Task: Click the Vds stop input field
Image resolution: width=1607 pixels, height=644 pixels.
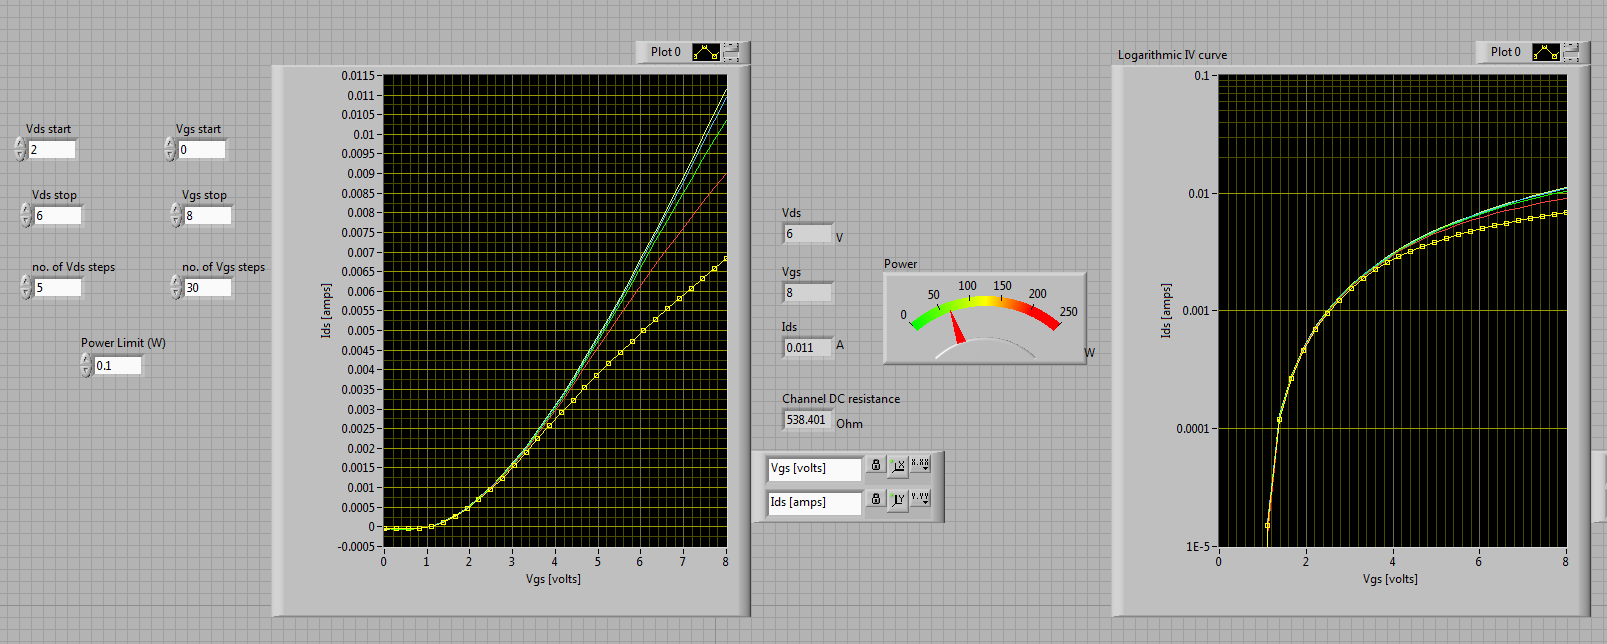Action: pos(58,216)
